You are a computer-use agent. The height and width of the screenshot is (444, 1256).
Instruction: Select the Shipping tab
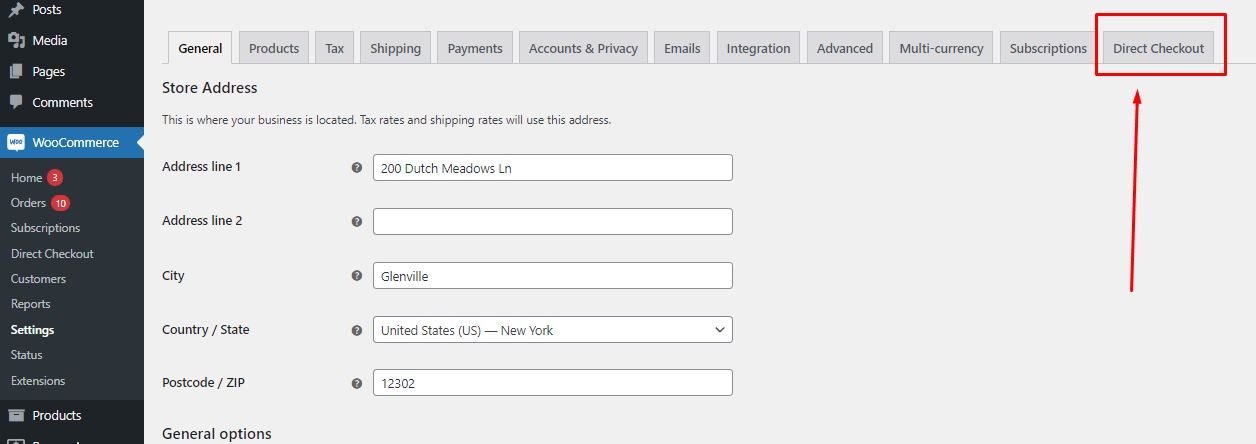pos(395,48)
